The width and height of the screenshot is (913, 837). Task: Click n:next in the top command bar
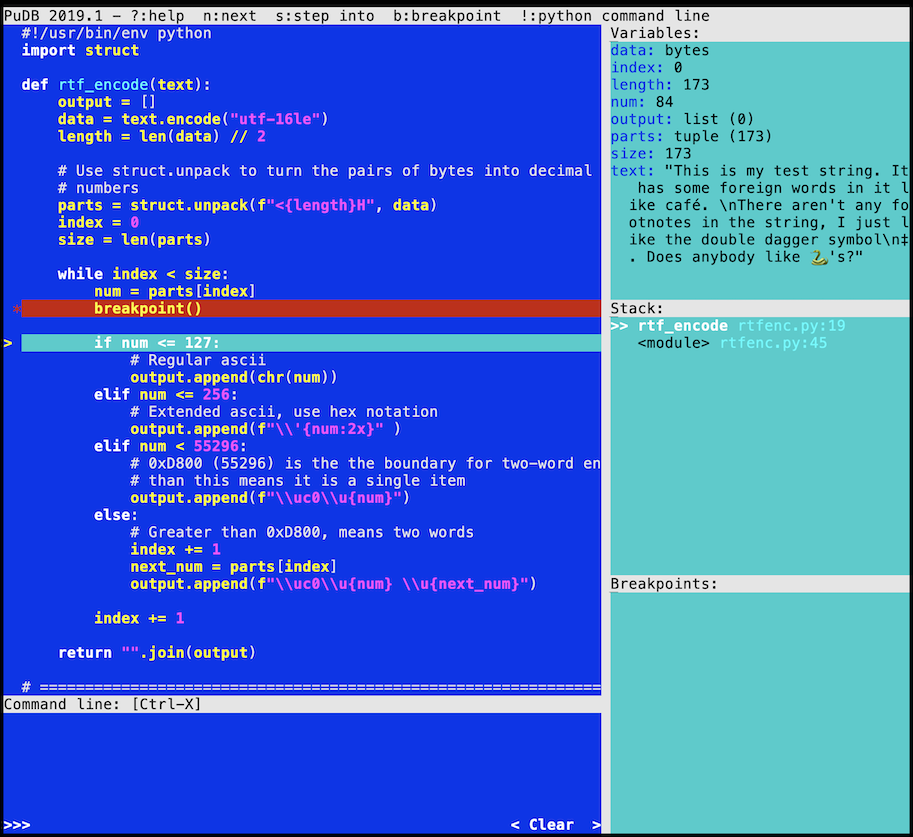232,15
